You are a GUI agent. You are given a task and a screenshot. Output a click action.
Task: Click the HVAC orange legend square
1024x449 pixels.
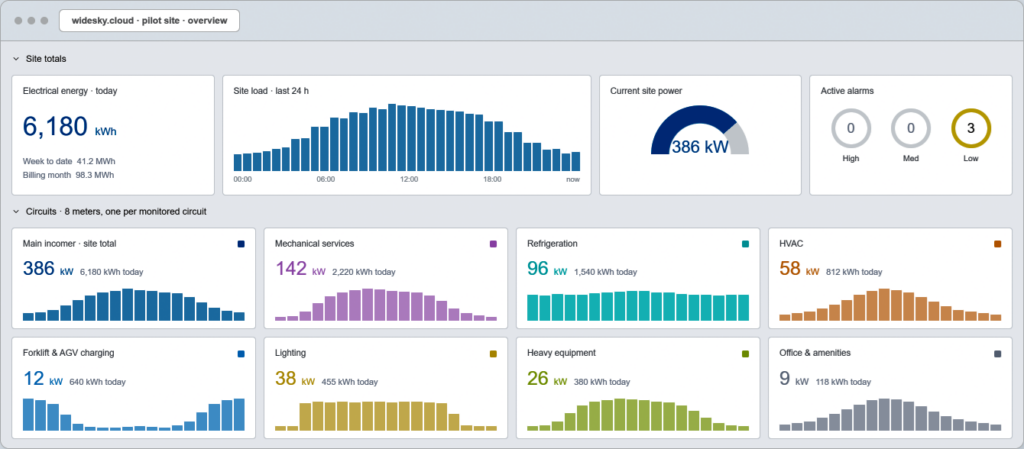pos(997,244)
